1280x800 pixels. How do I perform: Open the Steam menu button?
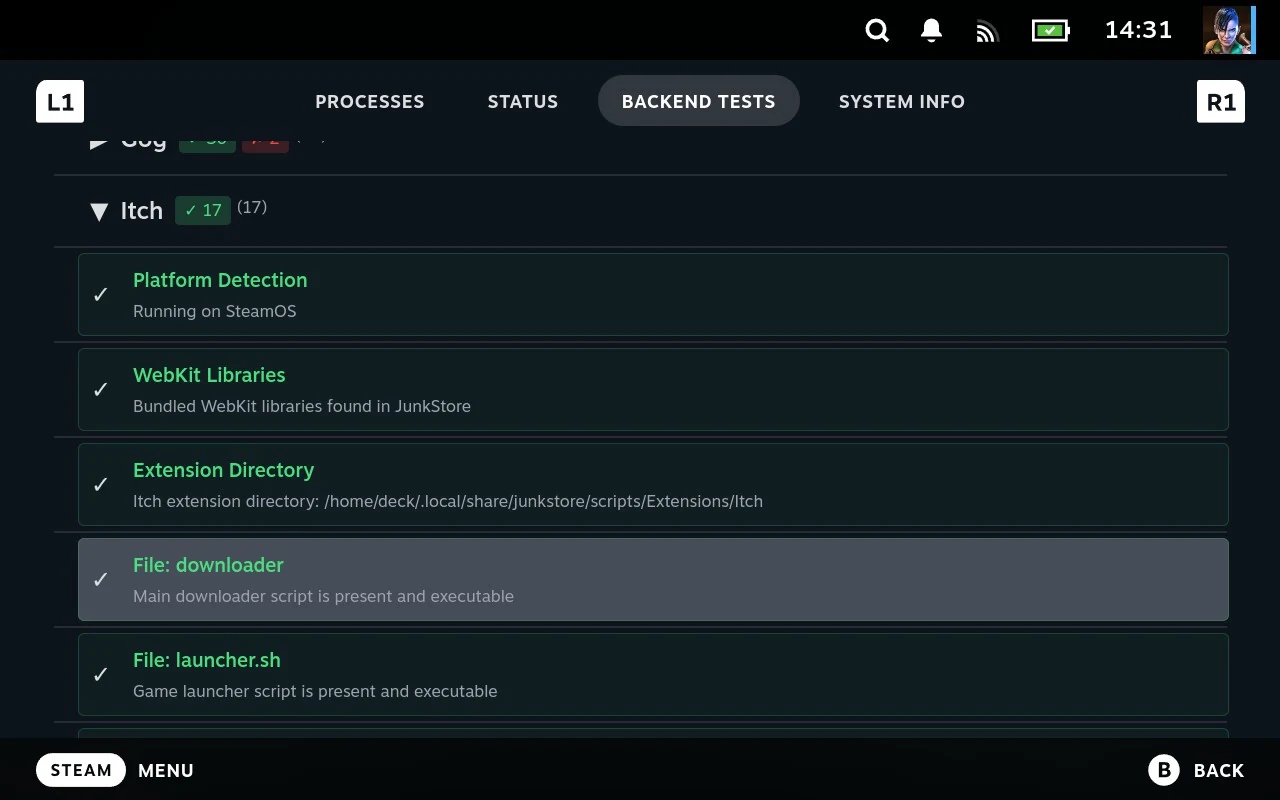(x=81, y=770)
